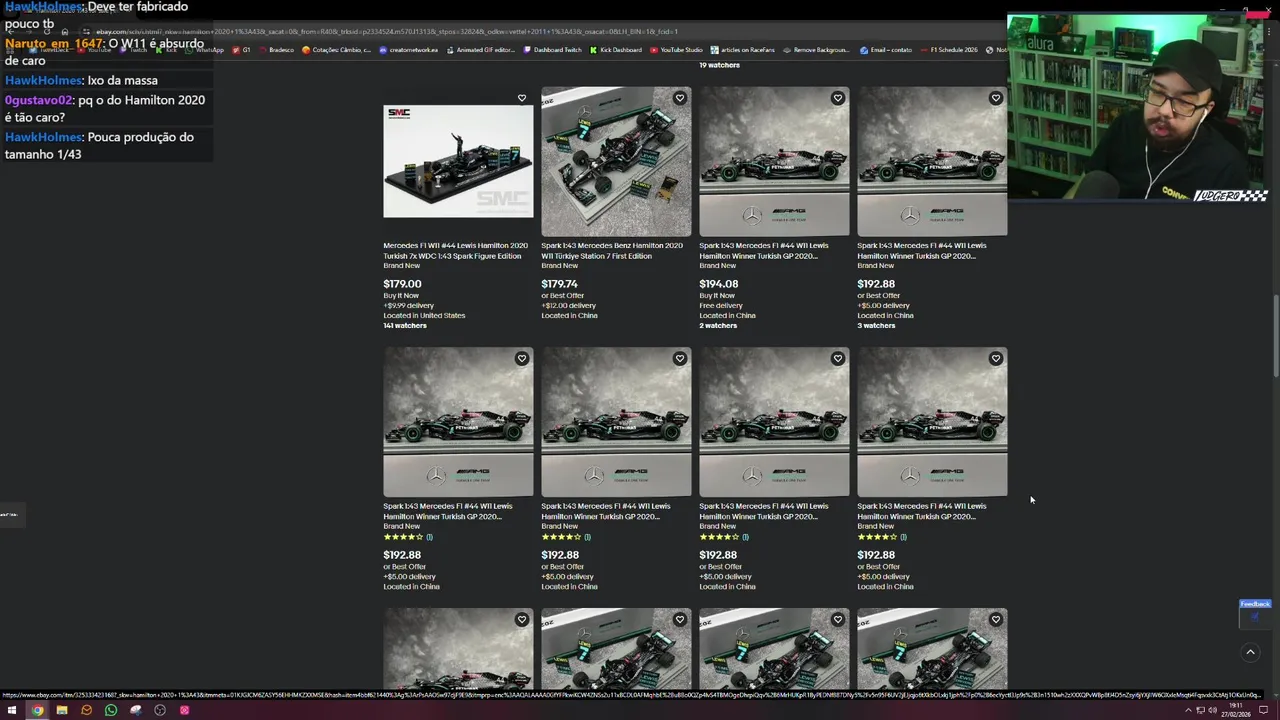Open the Mercedes F1 W11 Turkish 7x WDC listing title
The height and width of the screenshot is (720, 1280).
point(455,251)
